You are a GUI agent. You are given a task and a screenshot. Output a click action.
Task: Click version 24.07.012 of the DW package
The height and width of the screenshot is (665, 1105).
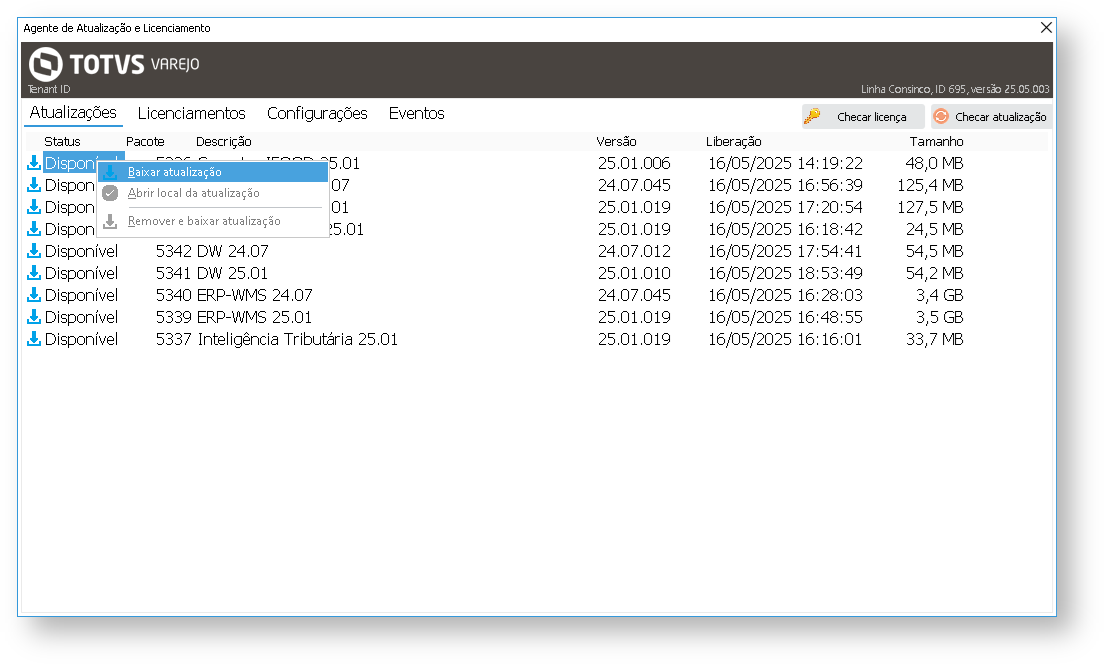pos(634,251)
